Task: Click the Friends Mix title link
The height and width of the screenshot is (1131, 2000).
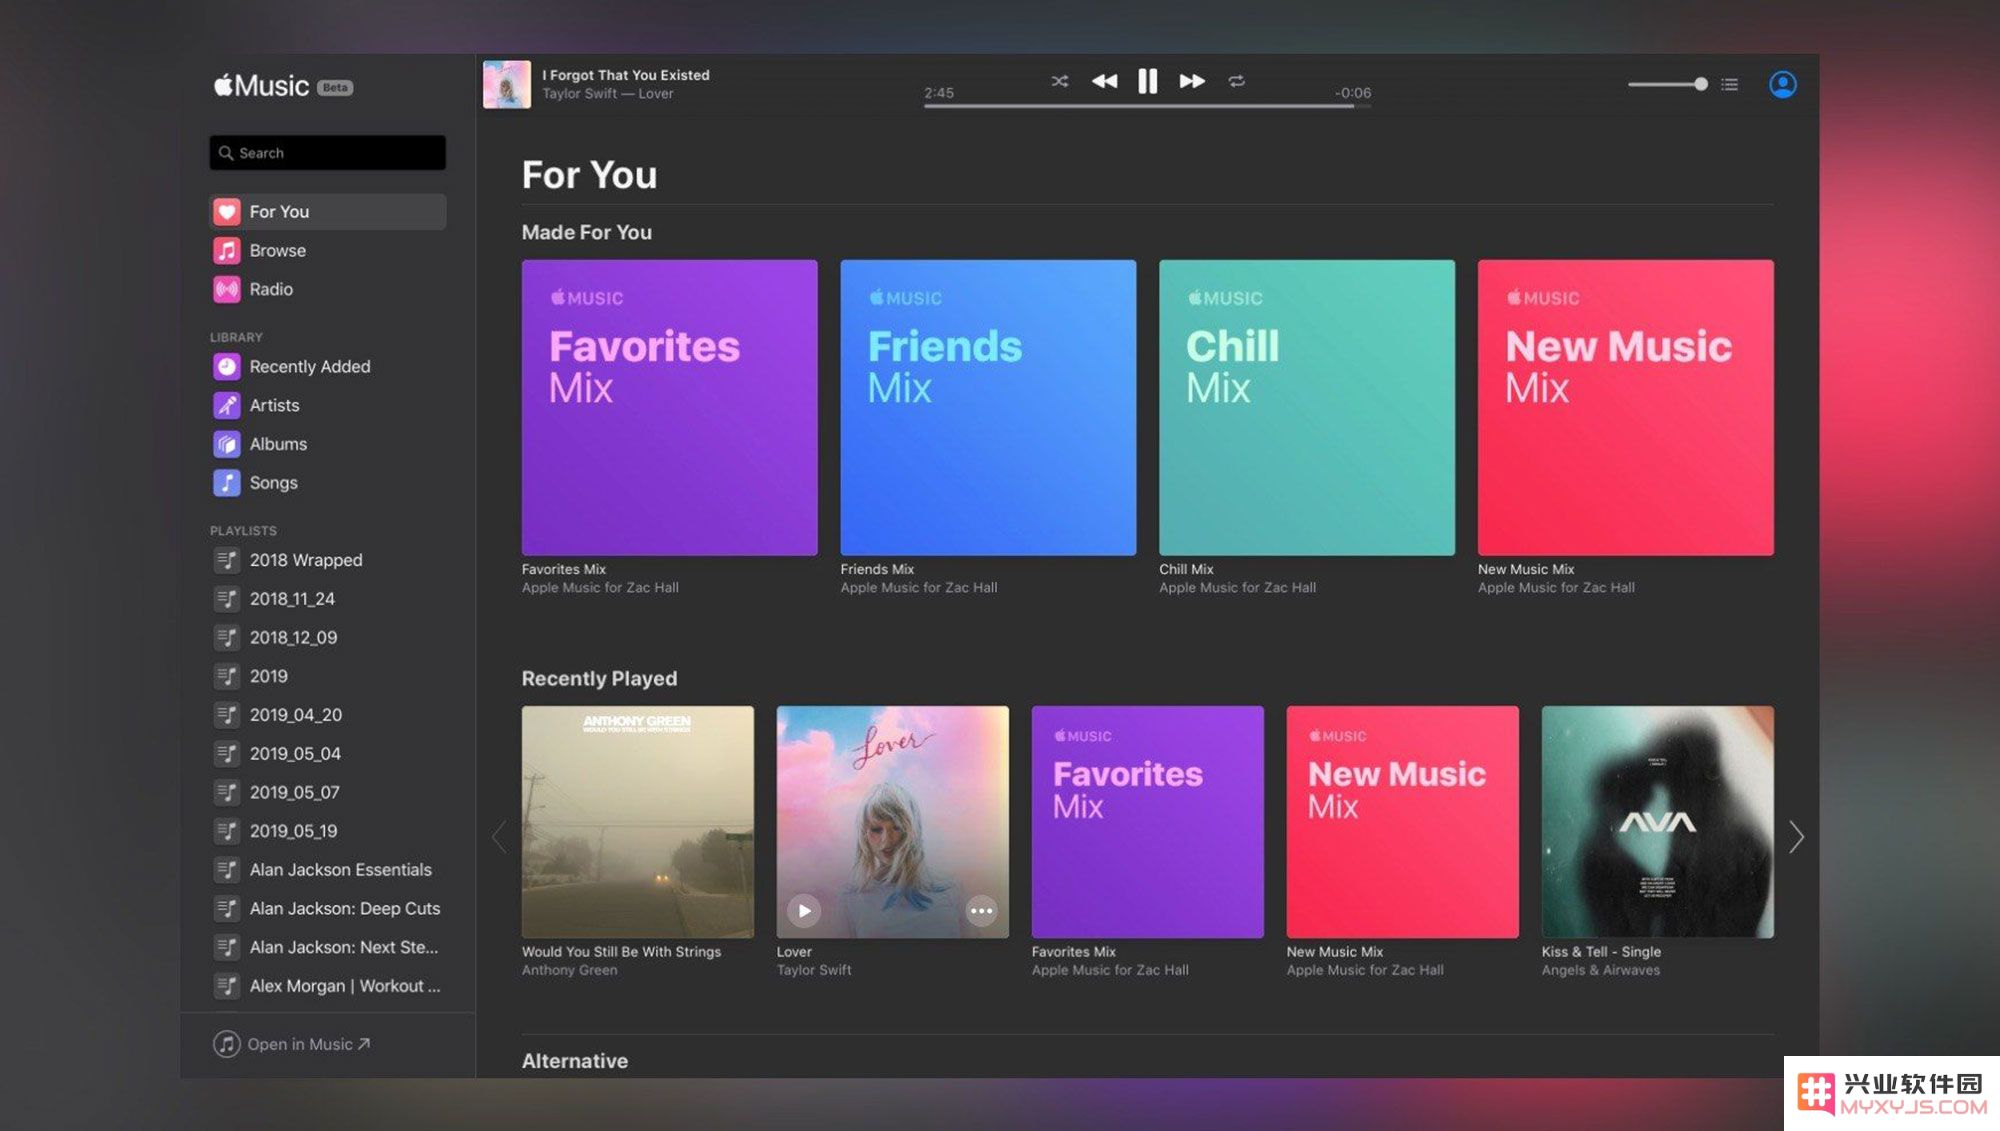Action: click(877, 569)
